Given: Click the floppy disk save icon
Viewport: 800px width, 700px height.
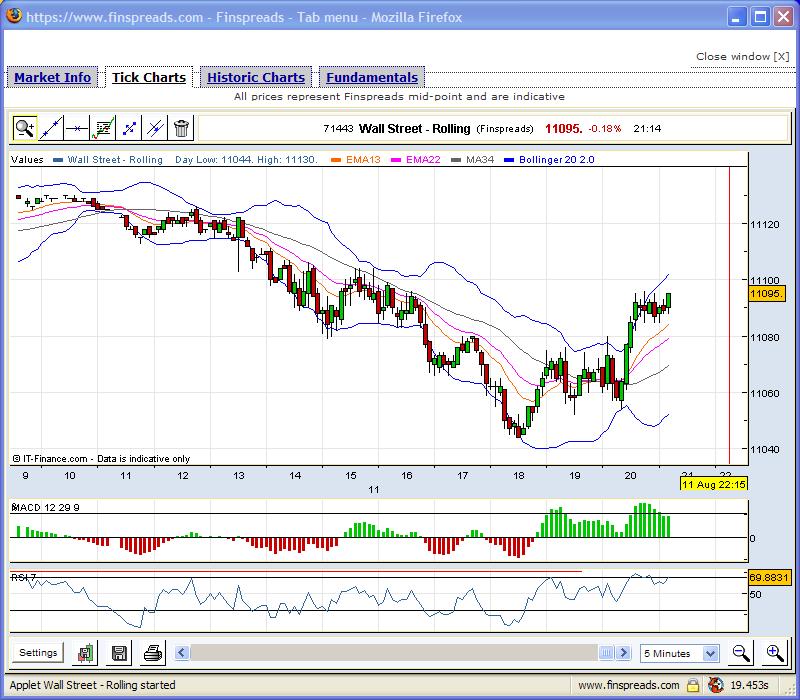Looking at the screenshot, I should click(119, 653).
